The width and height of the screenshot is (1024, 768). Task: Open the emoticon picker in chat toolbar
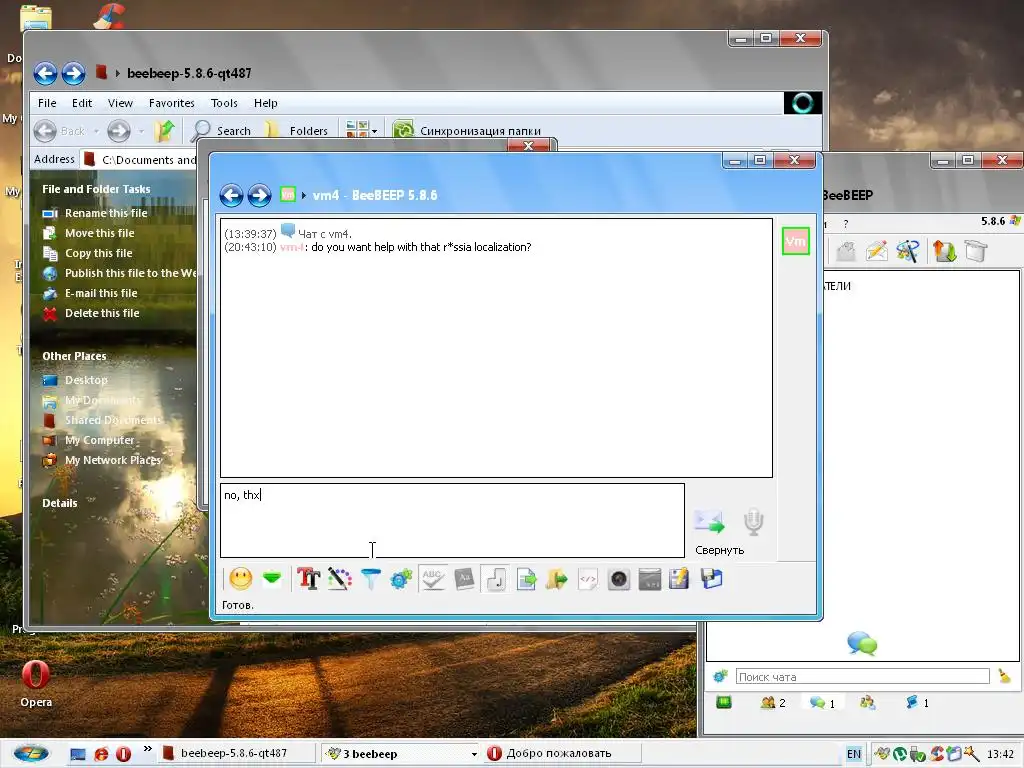(241, 579)
